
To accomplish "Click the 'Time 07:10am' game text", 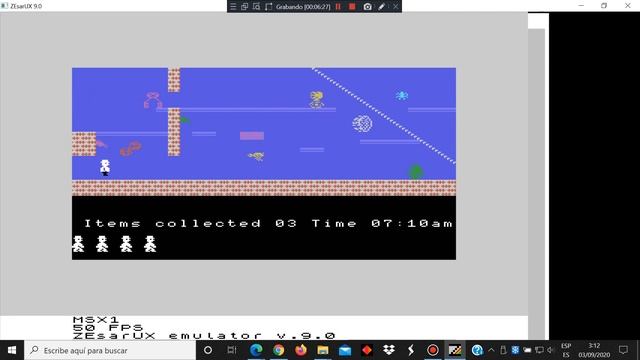I will coord(382,223).
